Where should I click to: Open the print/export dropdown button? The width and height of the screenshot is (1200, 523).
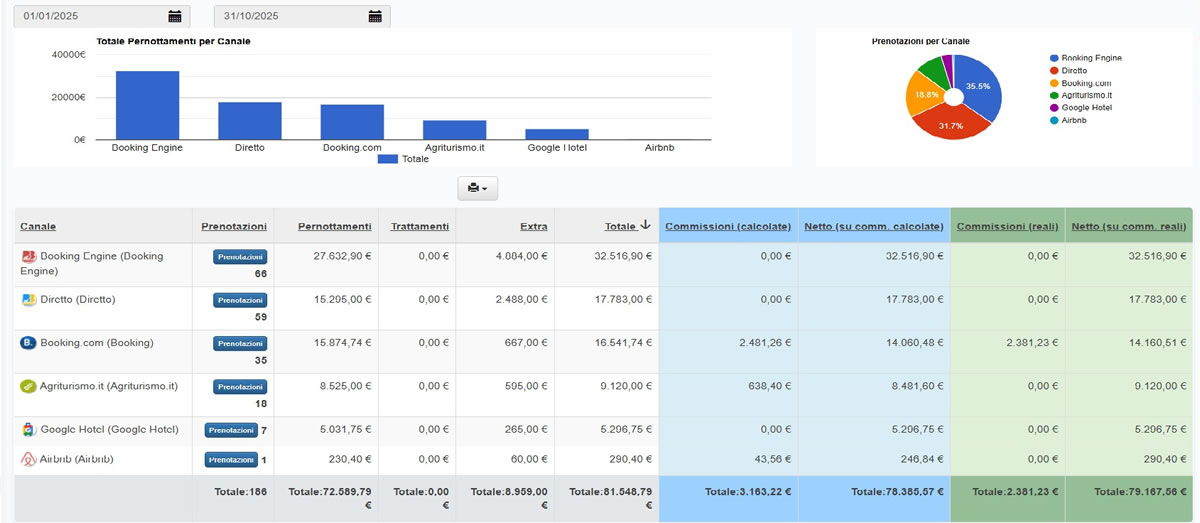point(477,188)
